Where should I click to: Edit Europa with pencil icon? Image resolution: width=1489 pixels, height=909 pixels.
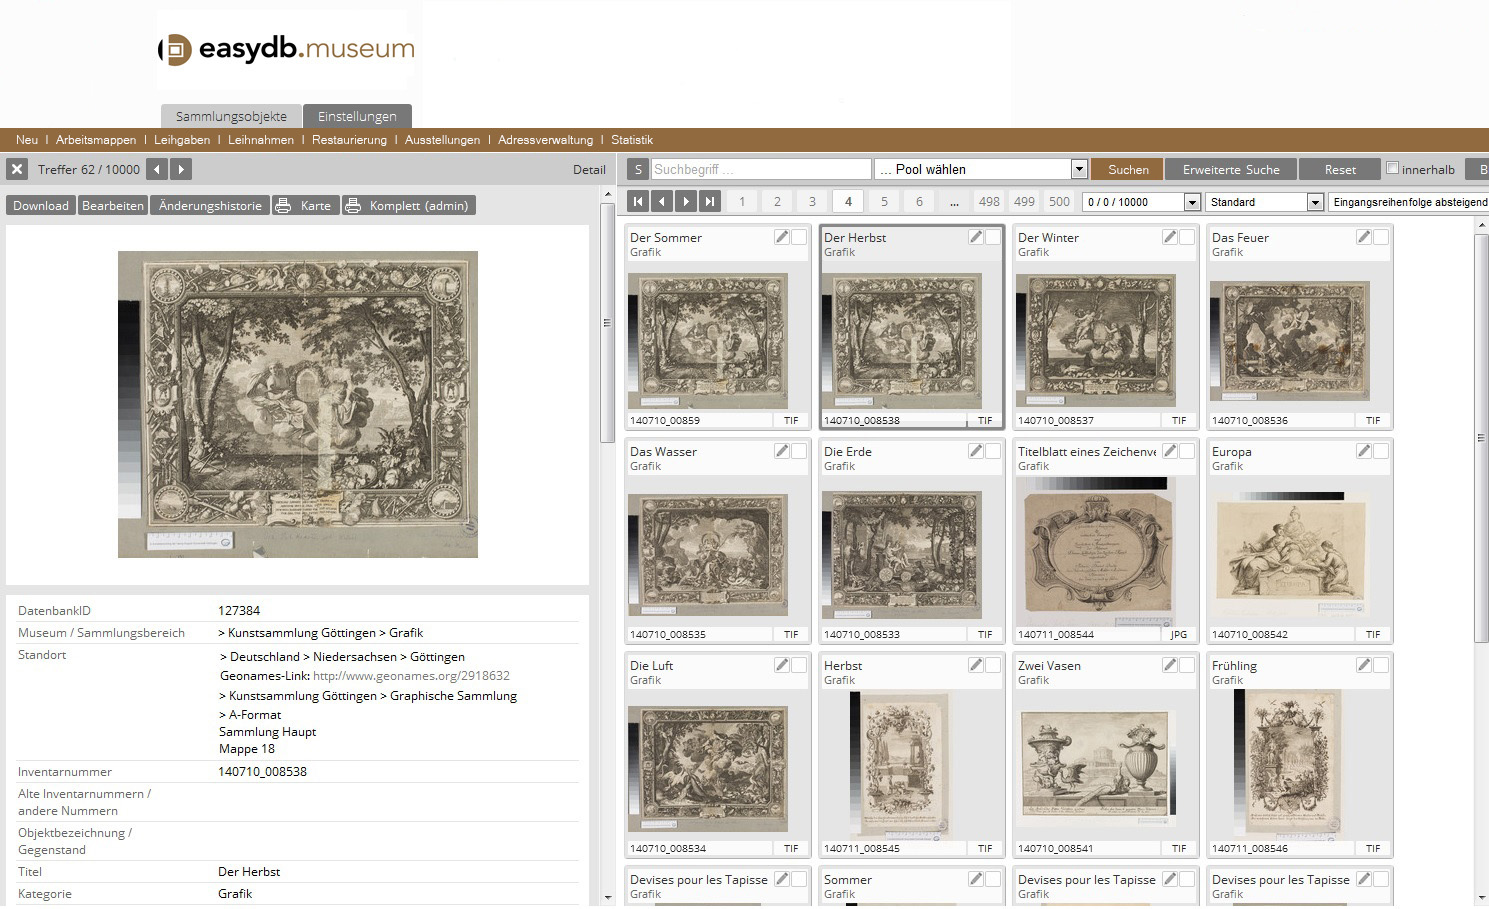pos(1364,451)
